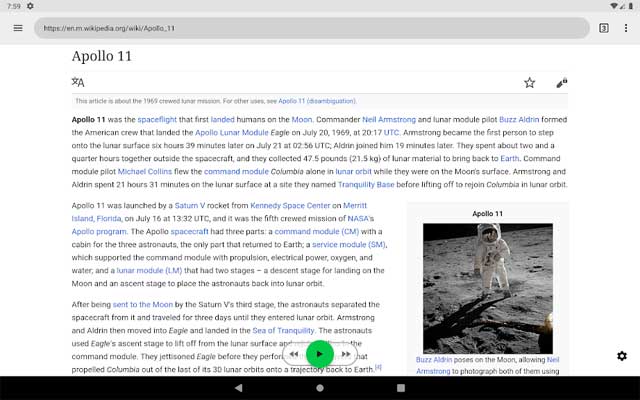This screenshot has height=400, width=640.
Task: Open the tab switcher showing 3 tabs
Action: click(x=603, y=28)
